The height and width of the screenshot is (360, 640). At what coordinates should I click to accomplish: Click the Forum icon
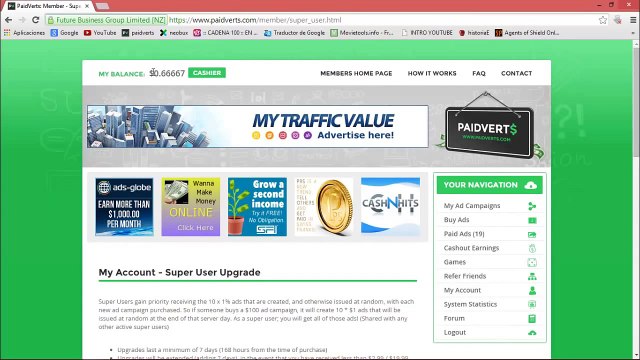coord(532,319)
